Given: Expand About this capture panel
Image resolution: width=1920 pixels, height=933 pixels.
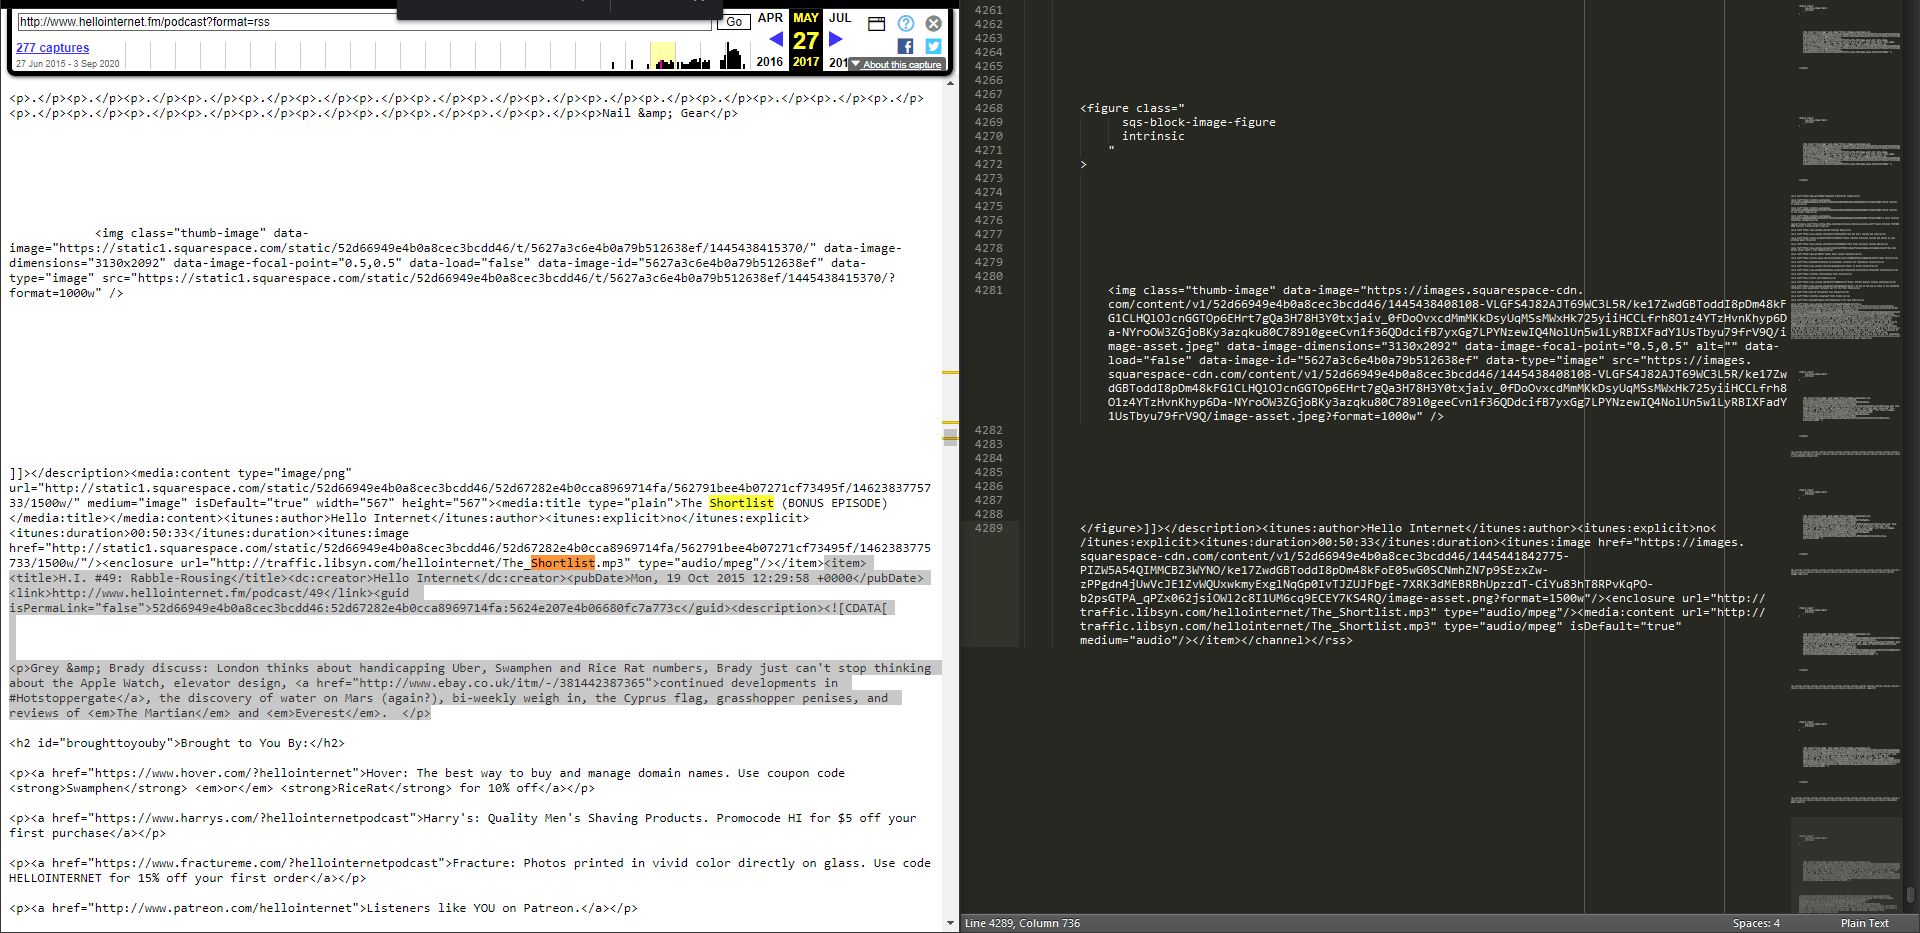Looking at the screenshot, I should [896, 64].
